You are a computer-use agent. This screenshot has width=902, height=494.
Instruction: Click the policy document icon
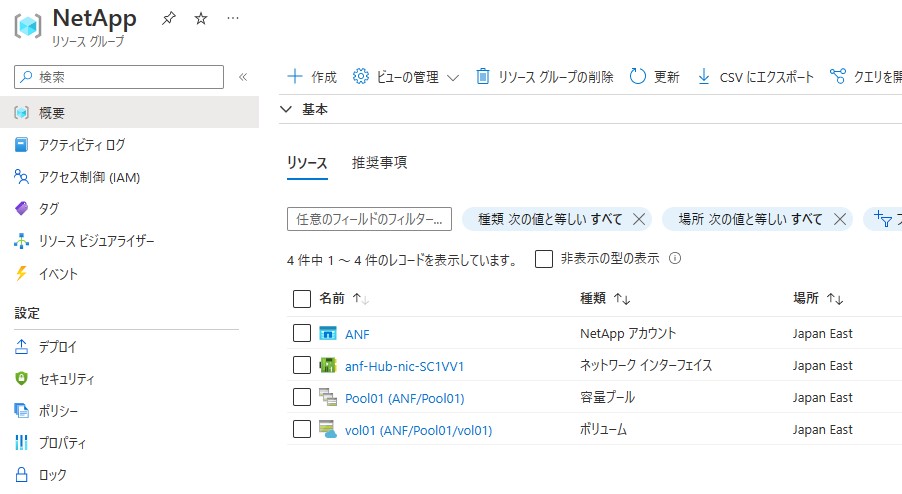[21, 411]
